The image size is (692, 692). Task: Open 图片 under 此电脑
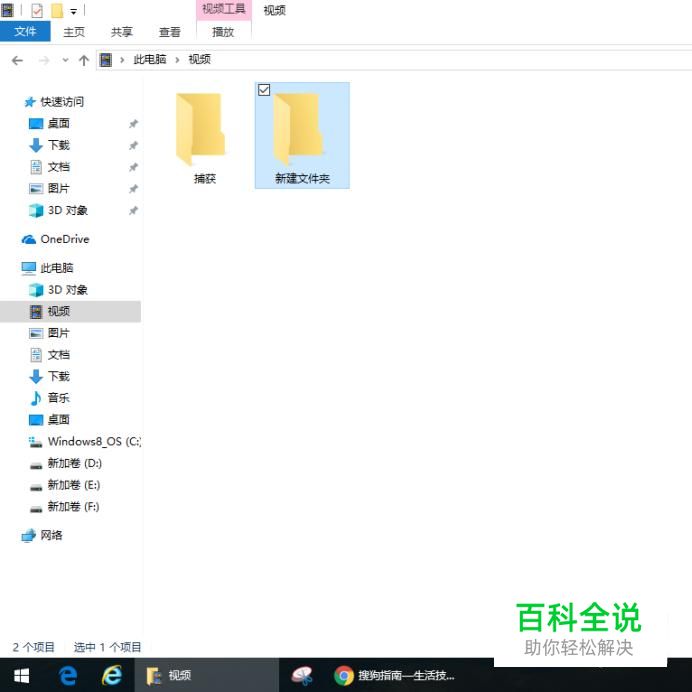(59, 333)
